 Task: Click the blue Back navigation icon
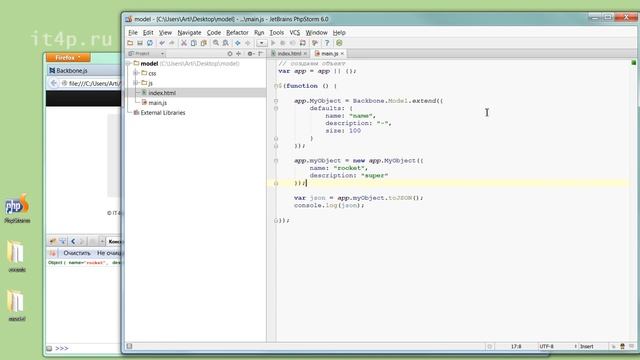238,43
